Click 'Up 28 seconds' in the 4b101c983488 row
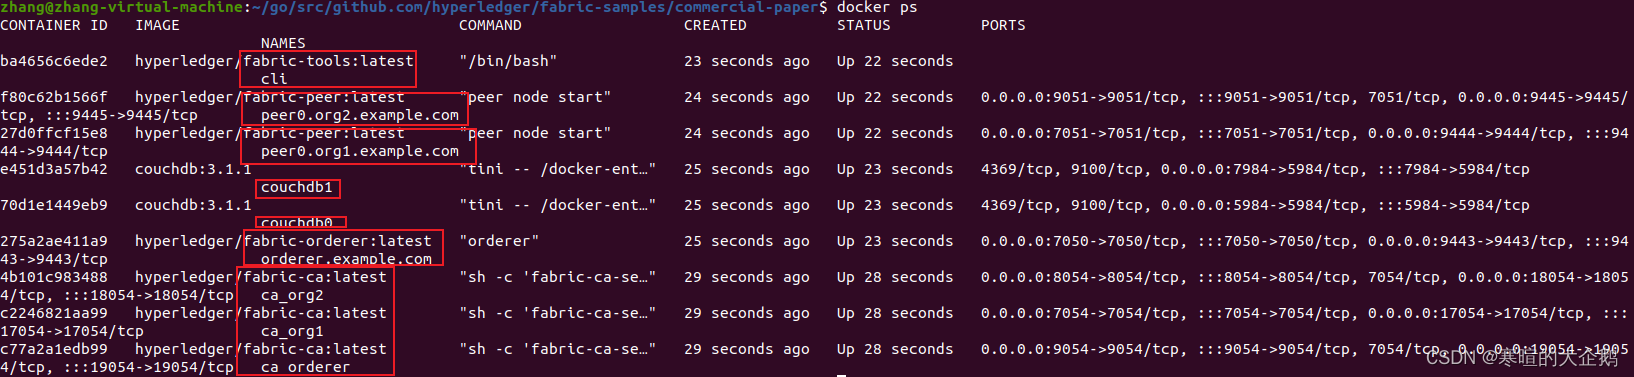 895,277
